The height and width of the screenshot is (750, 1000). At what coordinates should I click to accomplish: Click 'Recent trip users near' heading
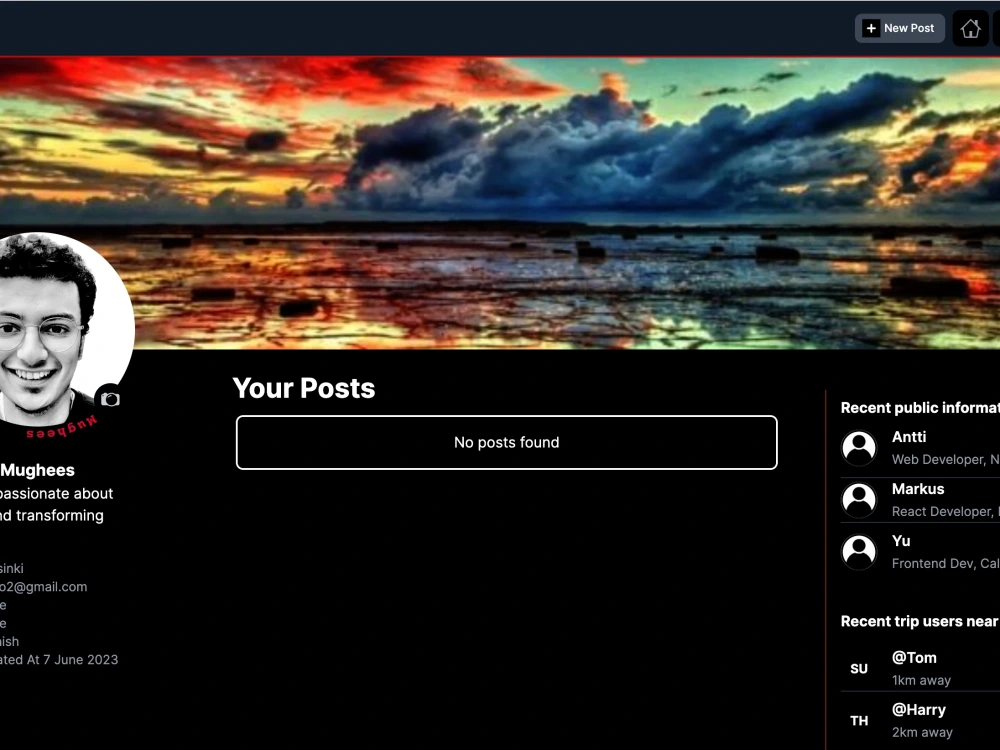(x=920, y=621)
